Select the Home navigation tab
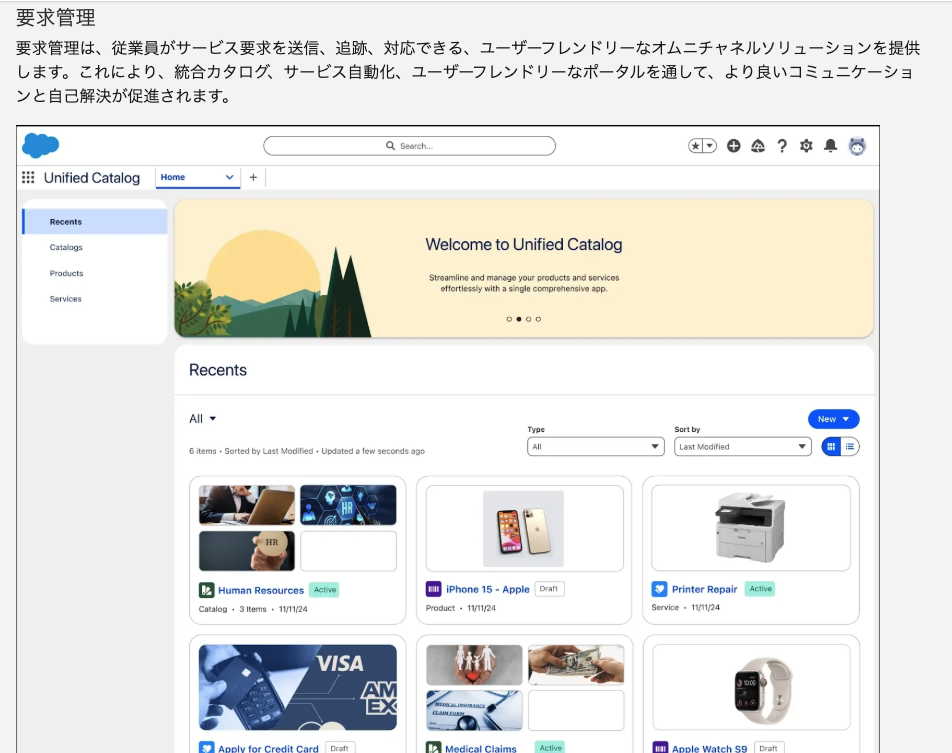Image resolution: width=952 pixels, height=753 pixels. 173,177
